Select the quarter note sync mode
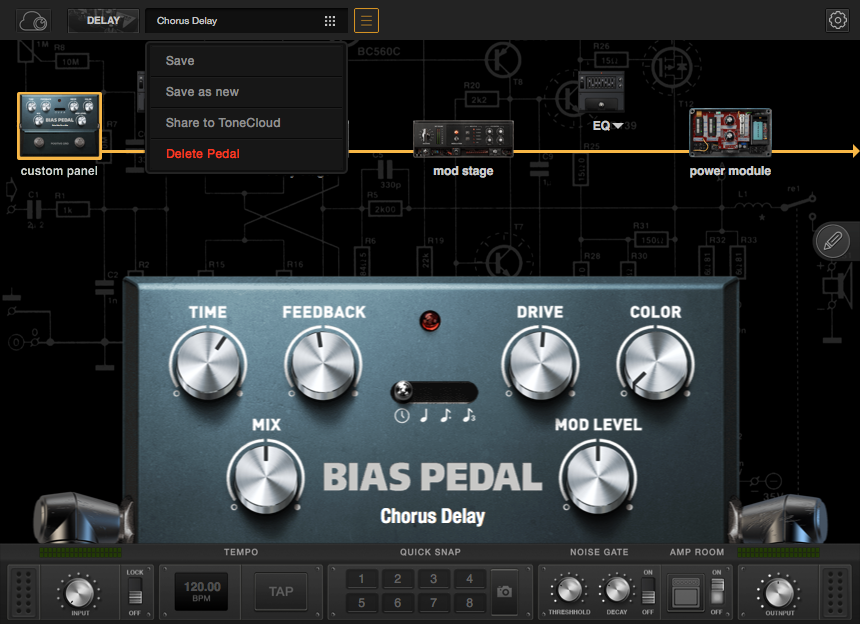This screenshot has width=860, height=624. [424, 416]
